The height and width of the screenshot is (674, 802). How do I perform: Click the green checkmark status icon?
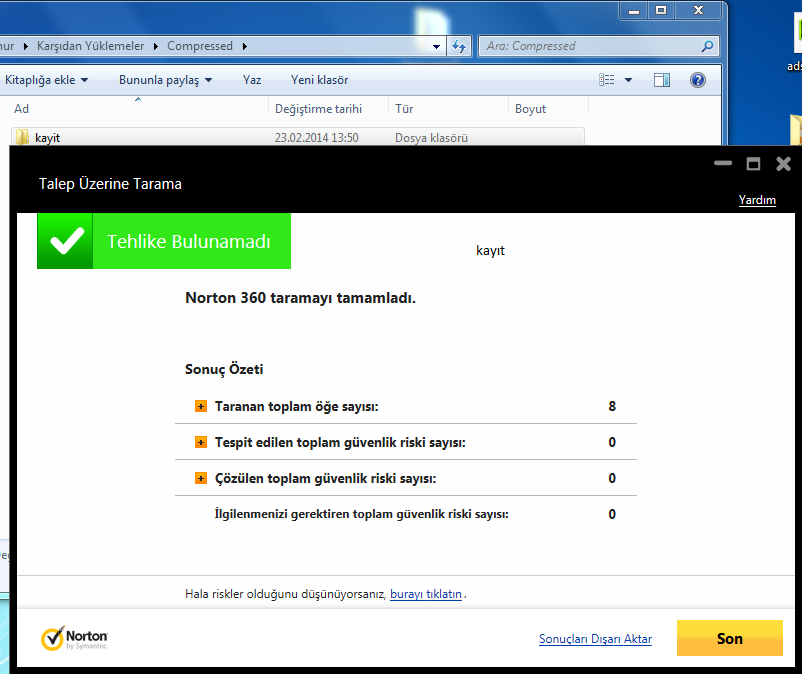coord(65,241)
